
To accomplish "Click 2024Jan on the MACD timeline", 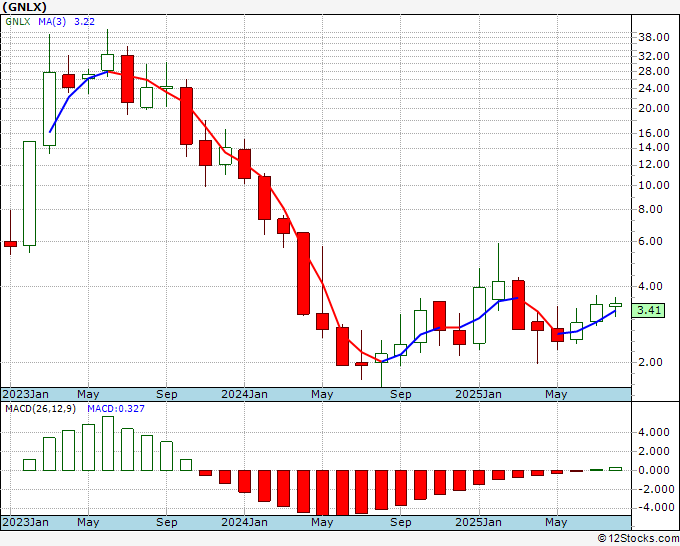I will tap(245, 522).
